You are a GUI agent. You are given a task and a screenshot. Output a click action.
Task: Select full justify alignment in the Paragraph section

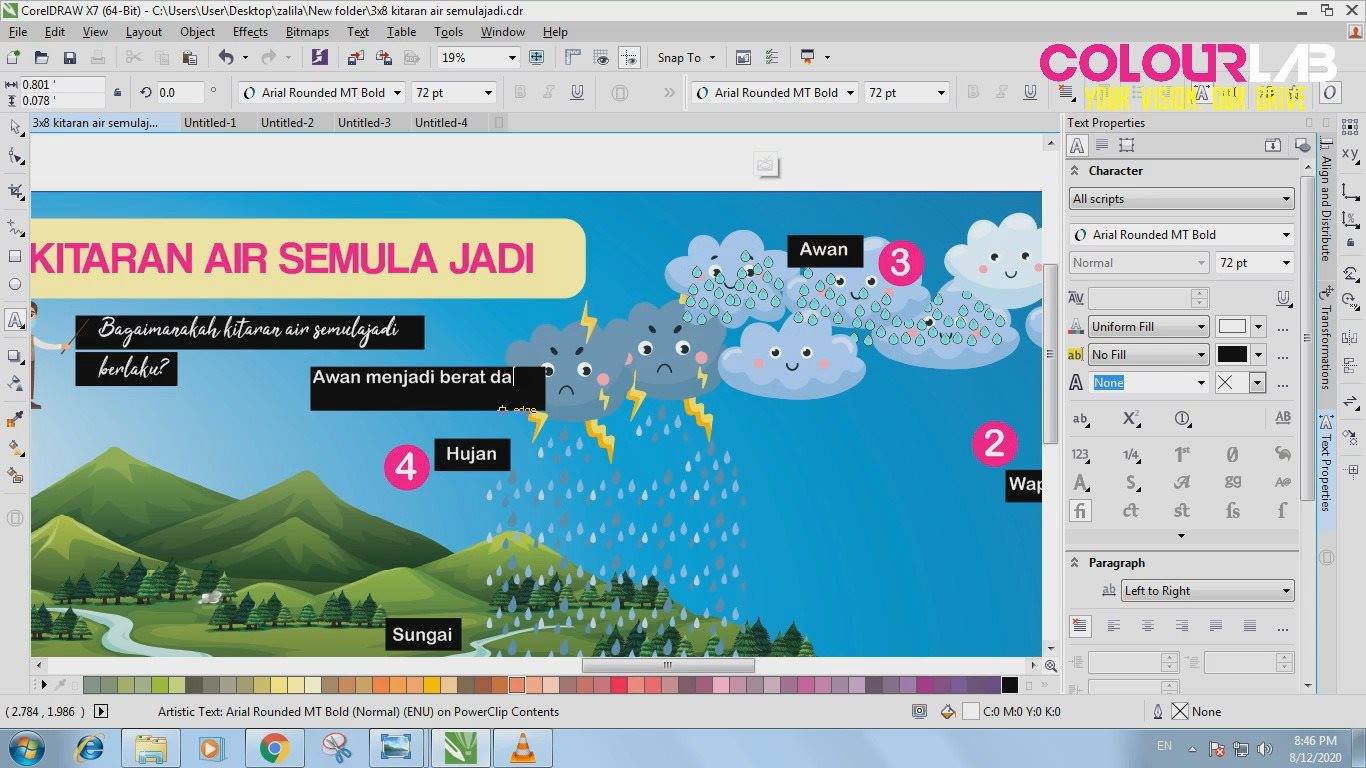pos(1216,626)
